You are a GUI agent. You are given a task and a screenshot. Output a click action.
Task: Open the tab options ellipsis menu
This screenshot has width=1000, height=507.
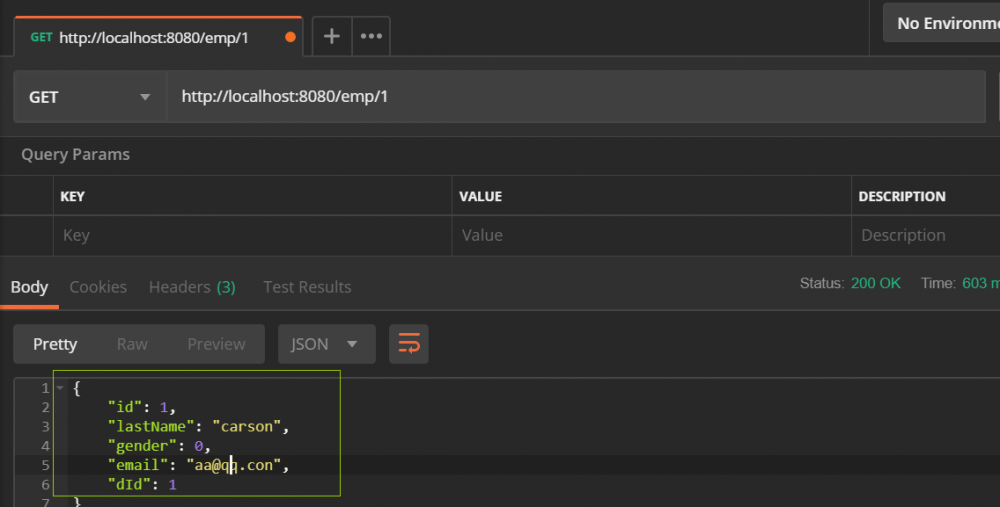pyautogui.click(x=371, y=37)
